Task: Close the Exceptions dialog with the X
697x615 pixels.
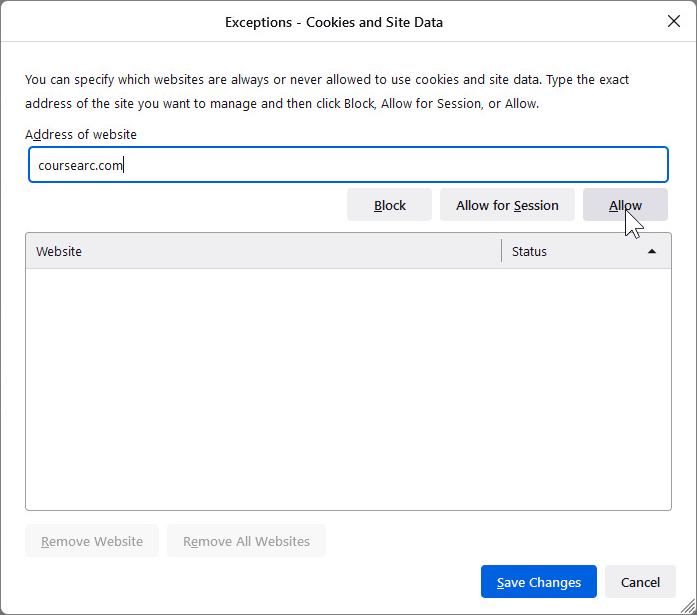Action: coord(674,21)
